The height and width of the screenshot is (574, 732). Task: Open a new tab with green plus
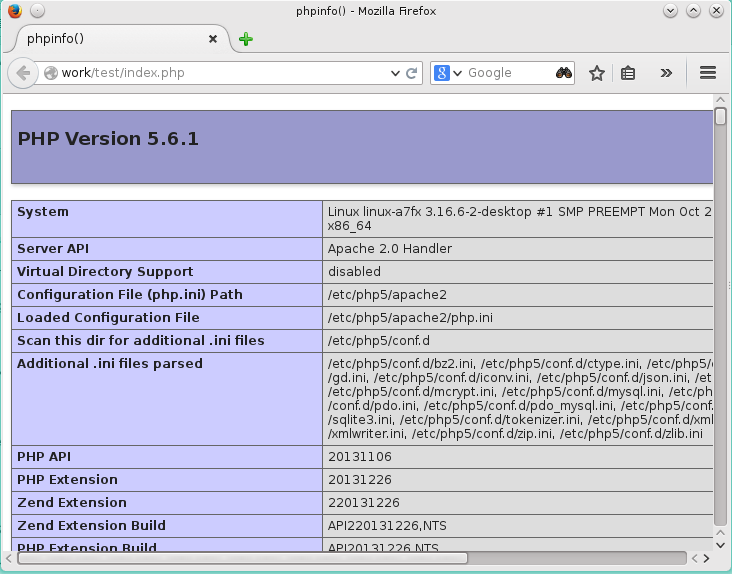pyautogui.click(x=246, y=39)
